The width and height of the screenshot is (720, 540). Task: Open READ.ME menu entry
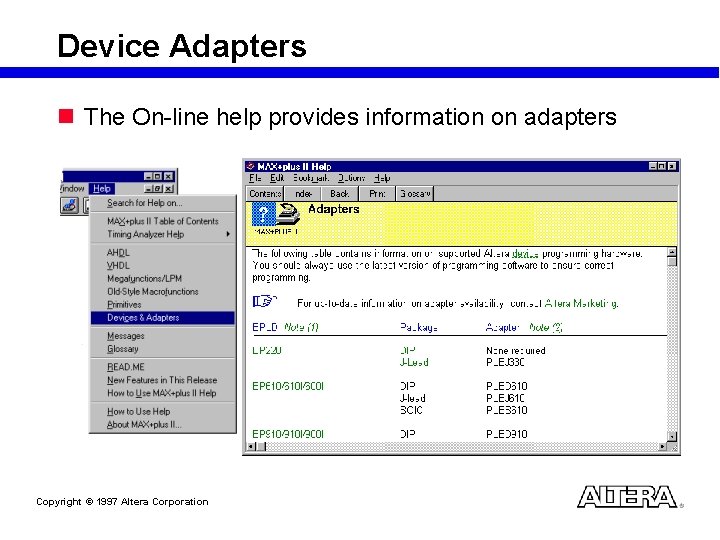(x=125, y=367)
